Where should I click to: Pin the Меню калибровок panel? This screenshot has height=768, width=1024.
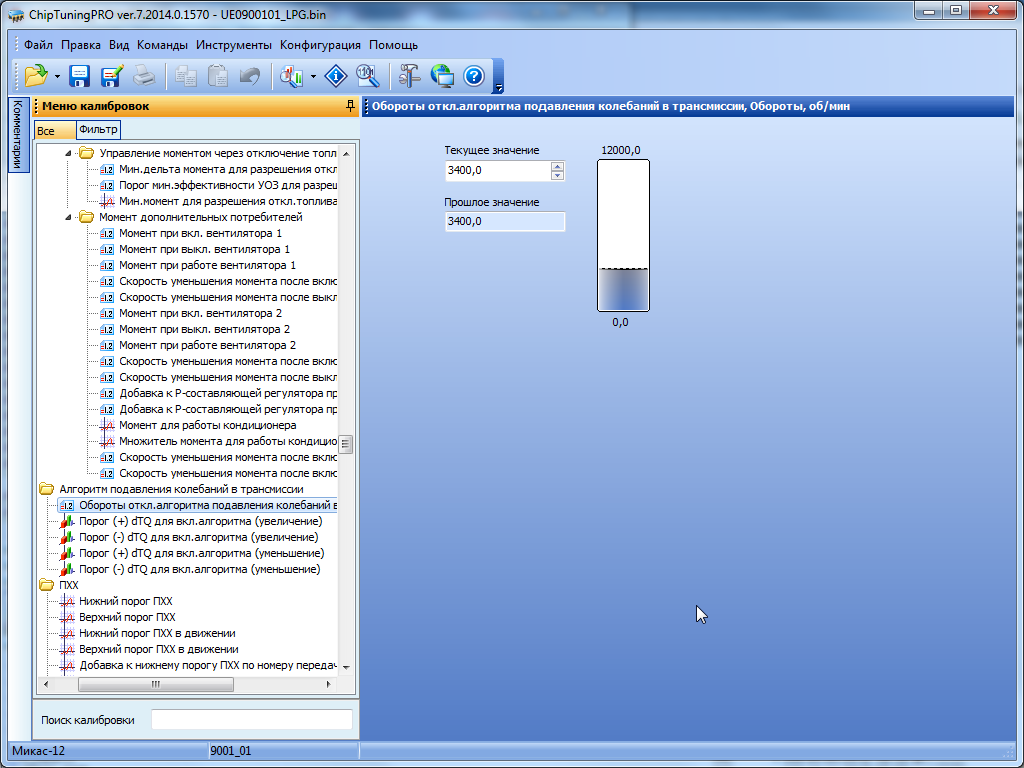click(x=349, y=106)
